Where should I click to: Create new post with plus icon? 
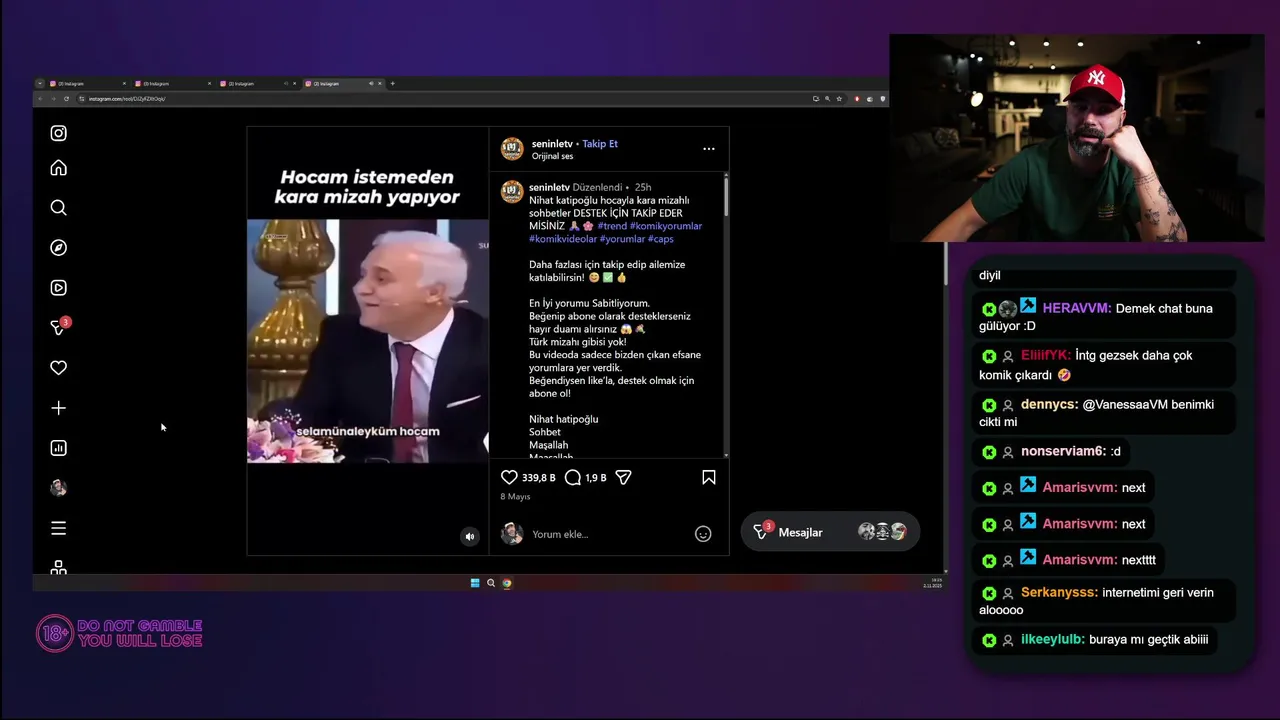coord(58,408)
